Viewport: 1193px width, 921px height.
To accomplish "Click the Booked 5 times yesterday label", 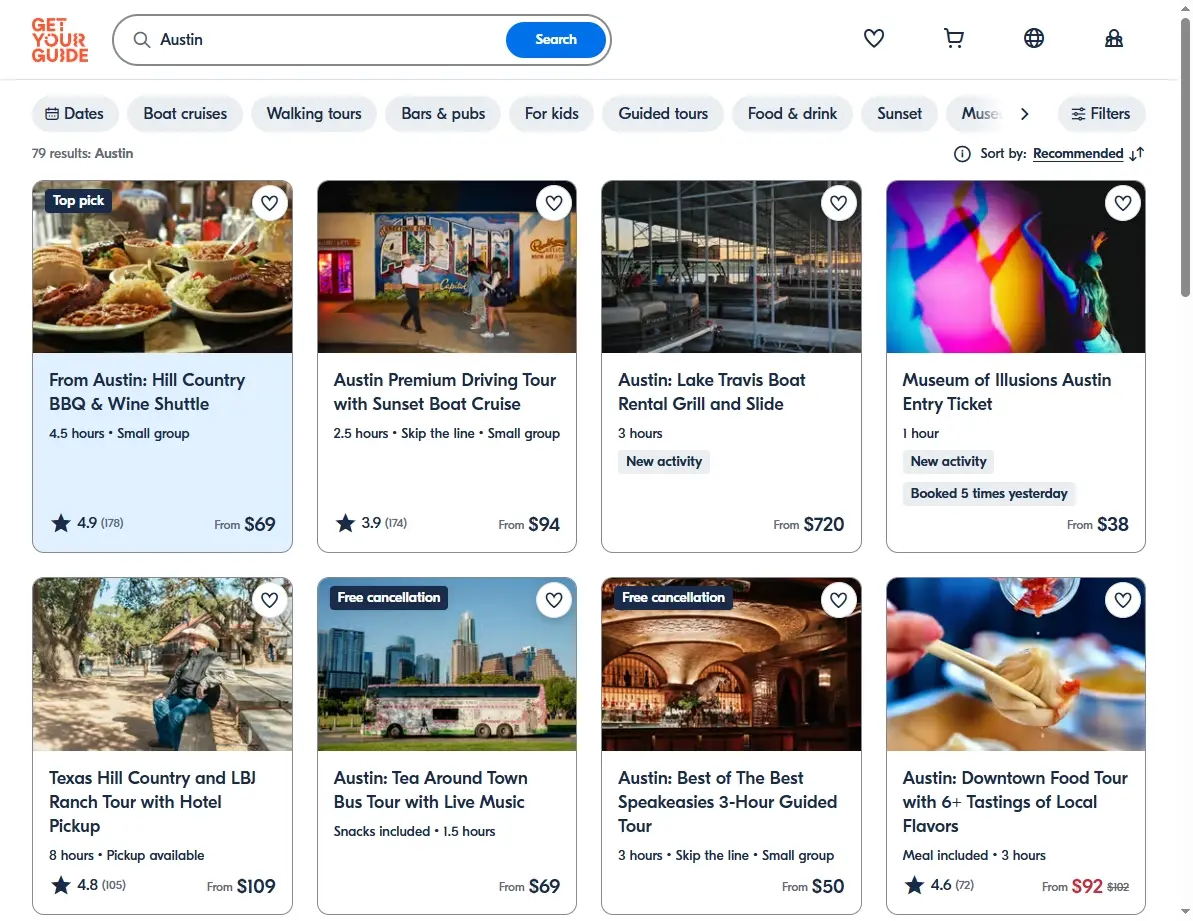I will 988,494.
